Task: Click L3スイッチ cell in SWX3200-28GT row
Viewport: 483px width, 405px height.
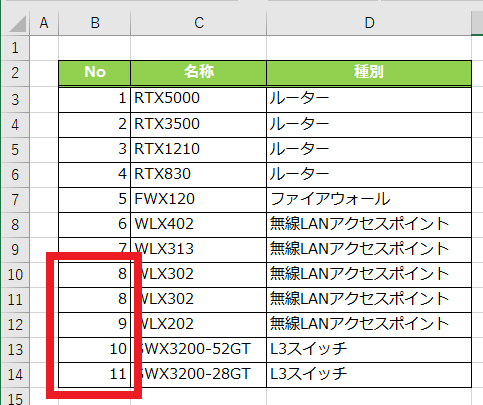Action: coord(369,375)
